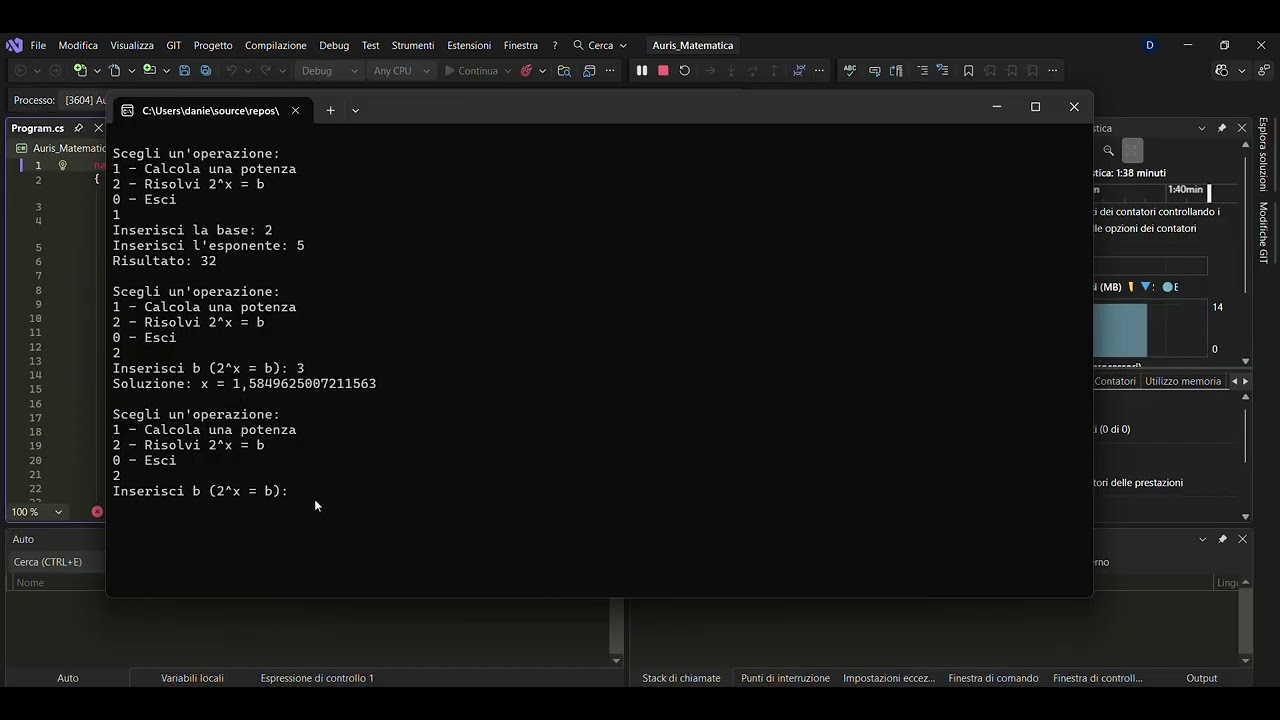Click the Find in Files icon

pyautogui.click(x=564, y=71)
